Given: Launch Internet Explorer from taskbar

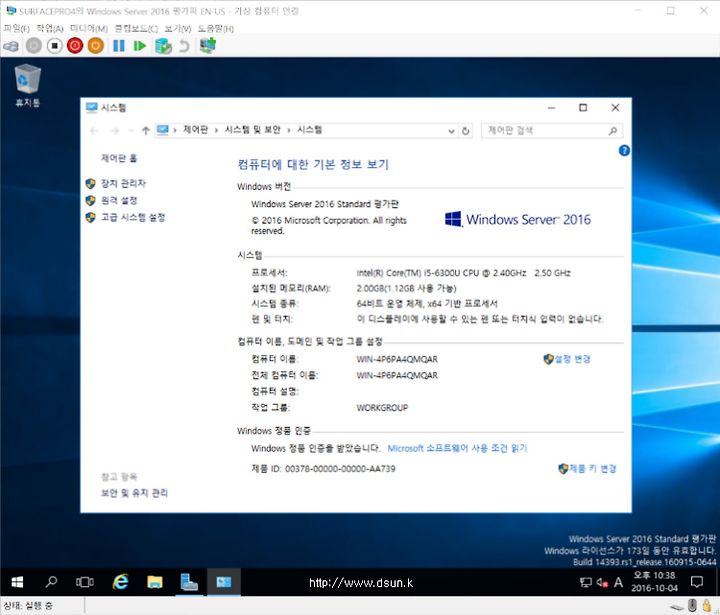Looking at the screenshot, I should [120, 582].
